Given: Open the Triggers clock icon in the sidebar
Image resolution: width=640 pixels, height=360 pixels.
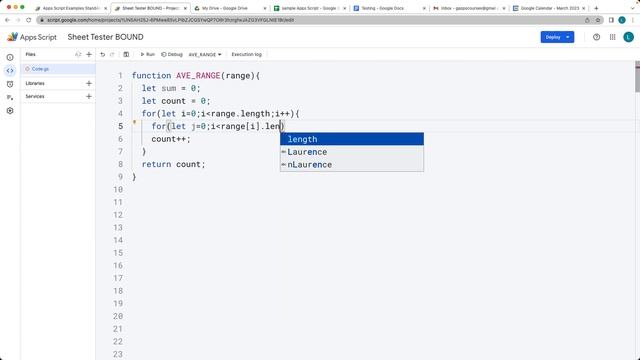Looking at the screenshot, I should (x=10, y=84).
